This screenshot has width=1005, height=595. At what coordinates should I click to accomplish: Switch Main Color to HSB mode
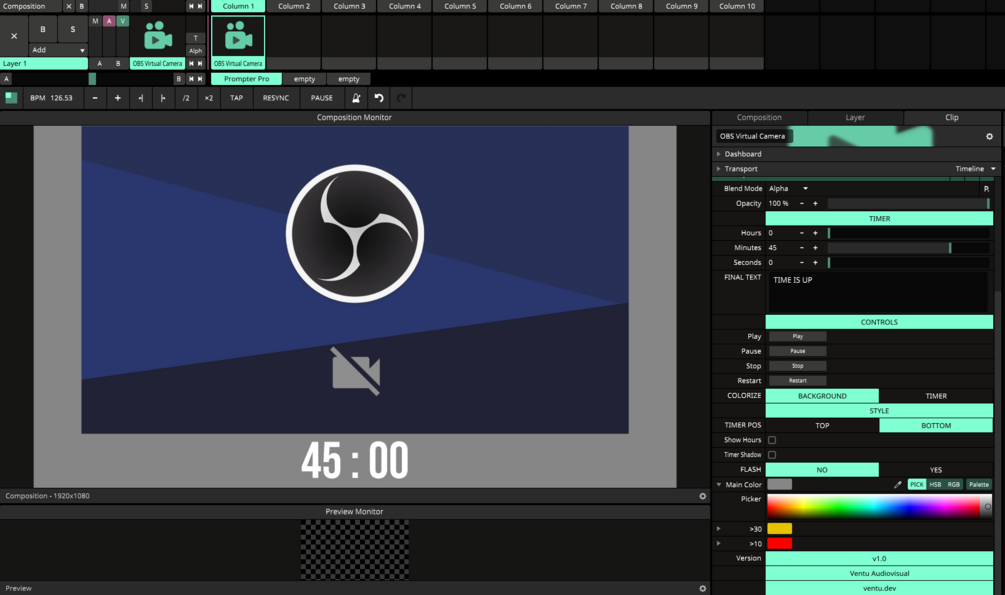935,485
